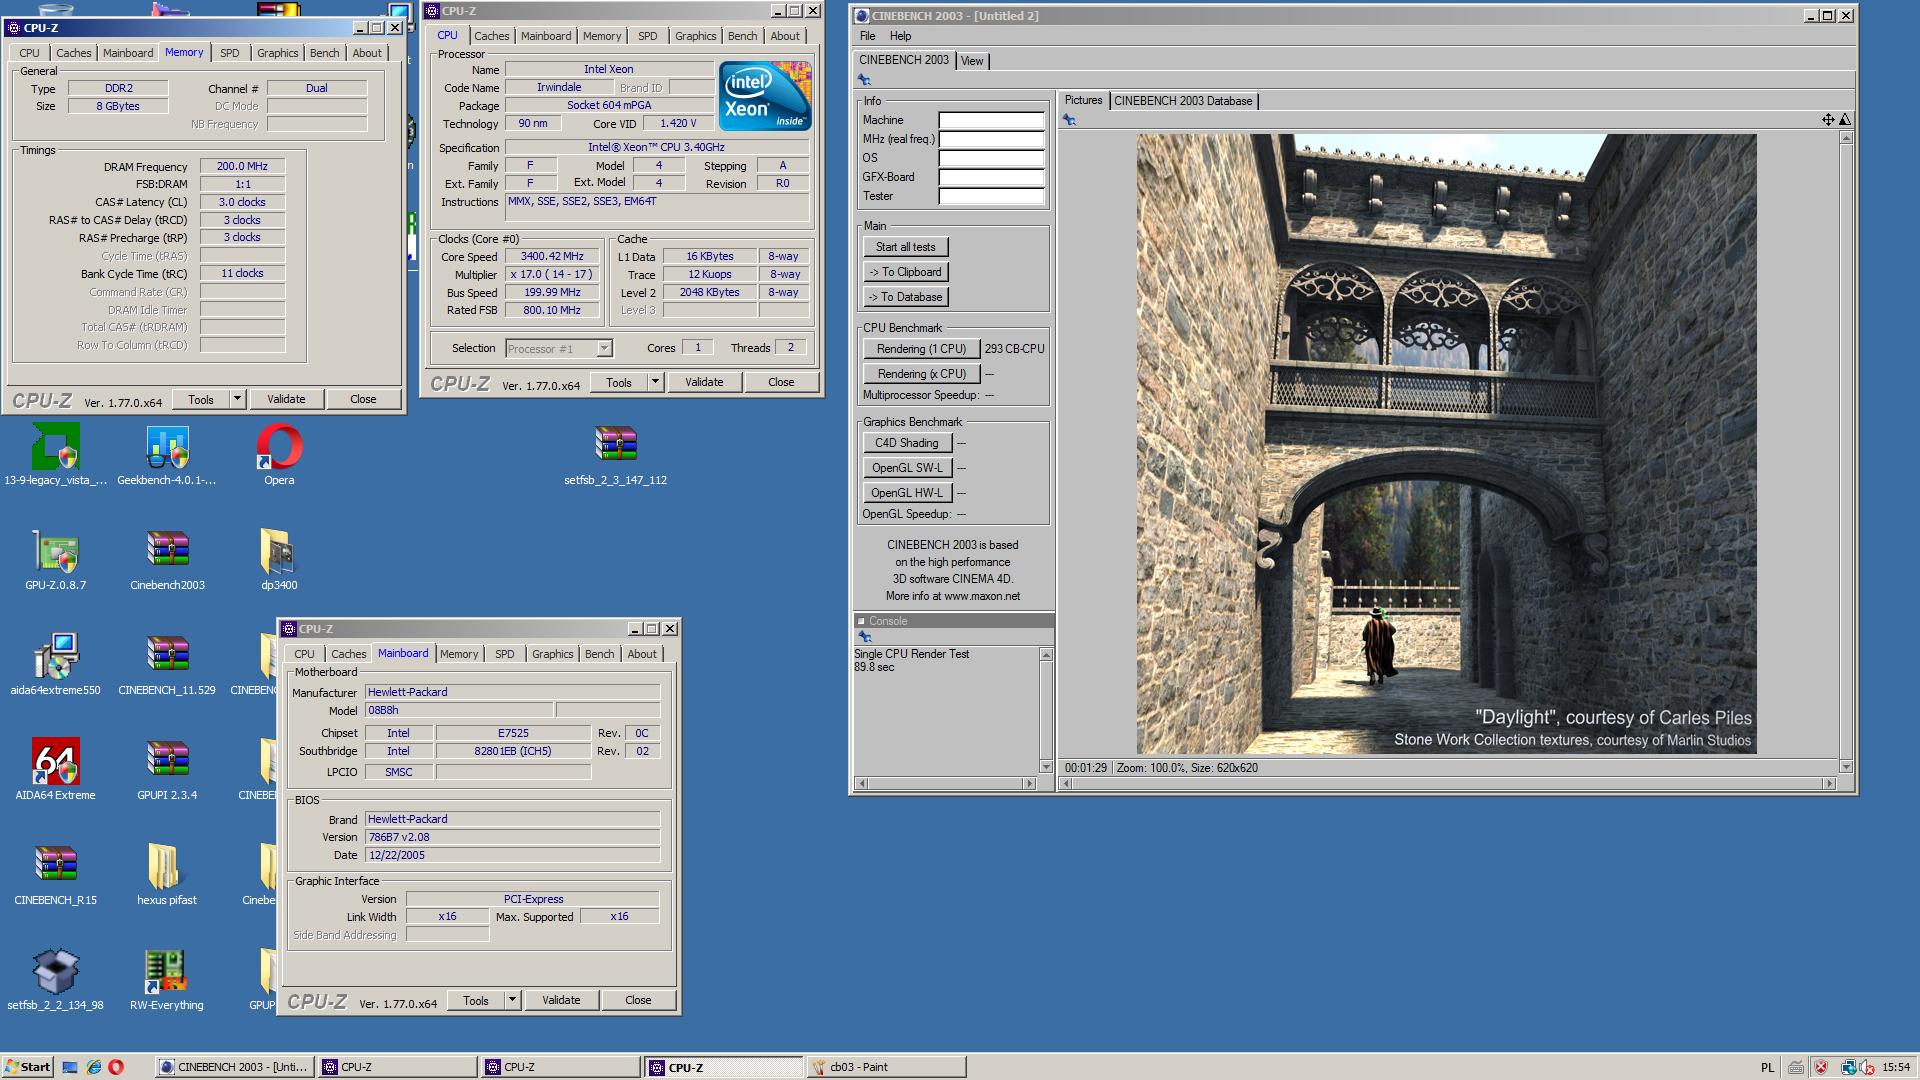Image resolution: width=1920 pixels, height=1080 pixels.
Task: Switch to CINEBENCH 2003 Database tab
Action: pos(1183,101)
